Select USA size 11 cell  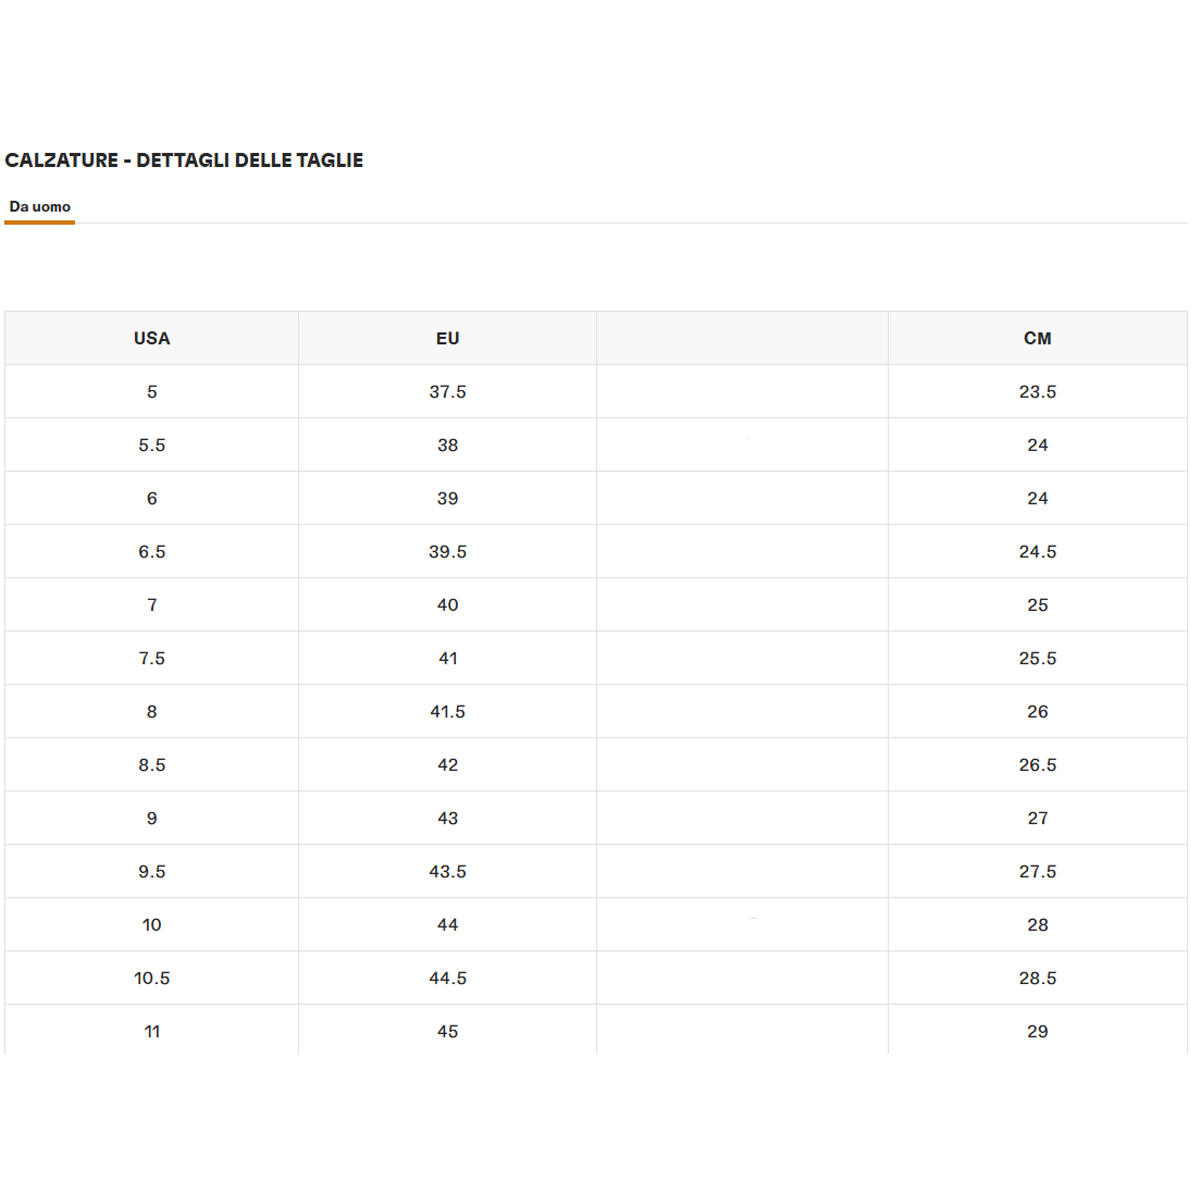(152, 1030)
